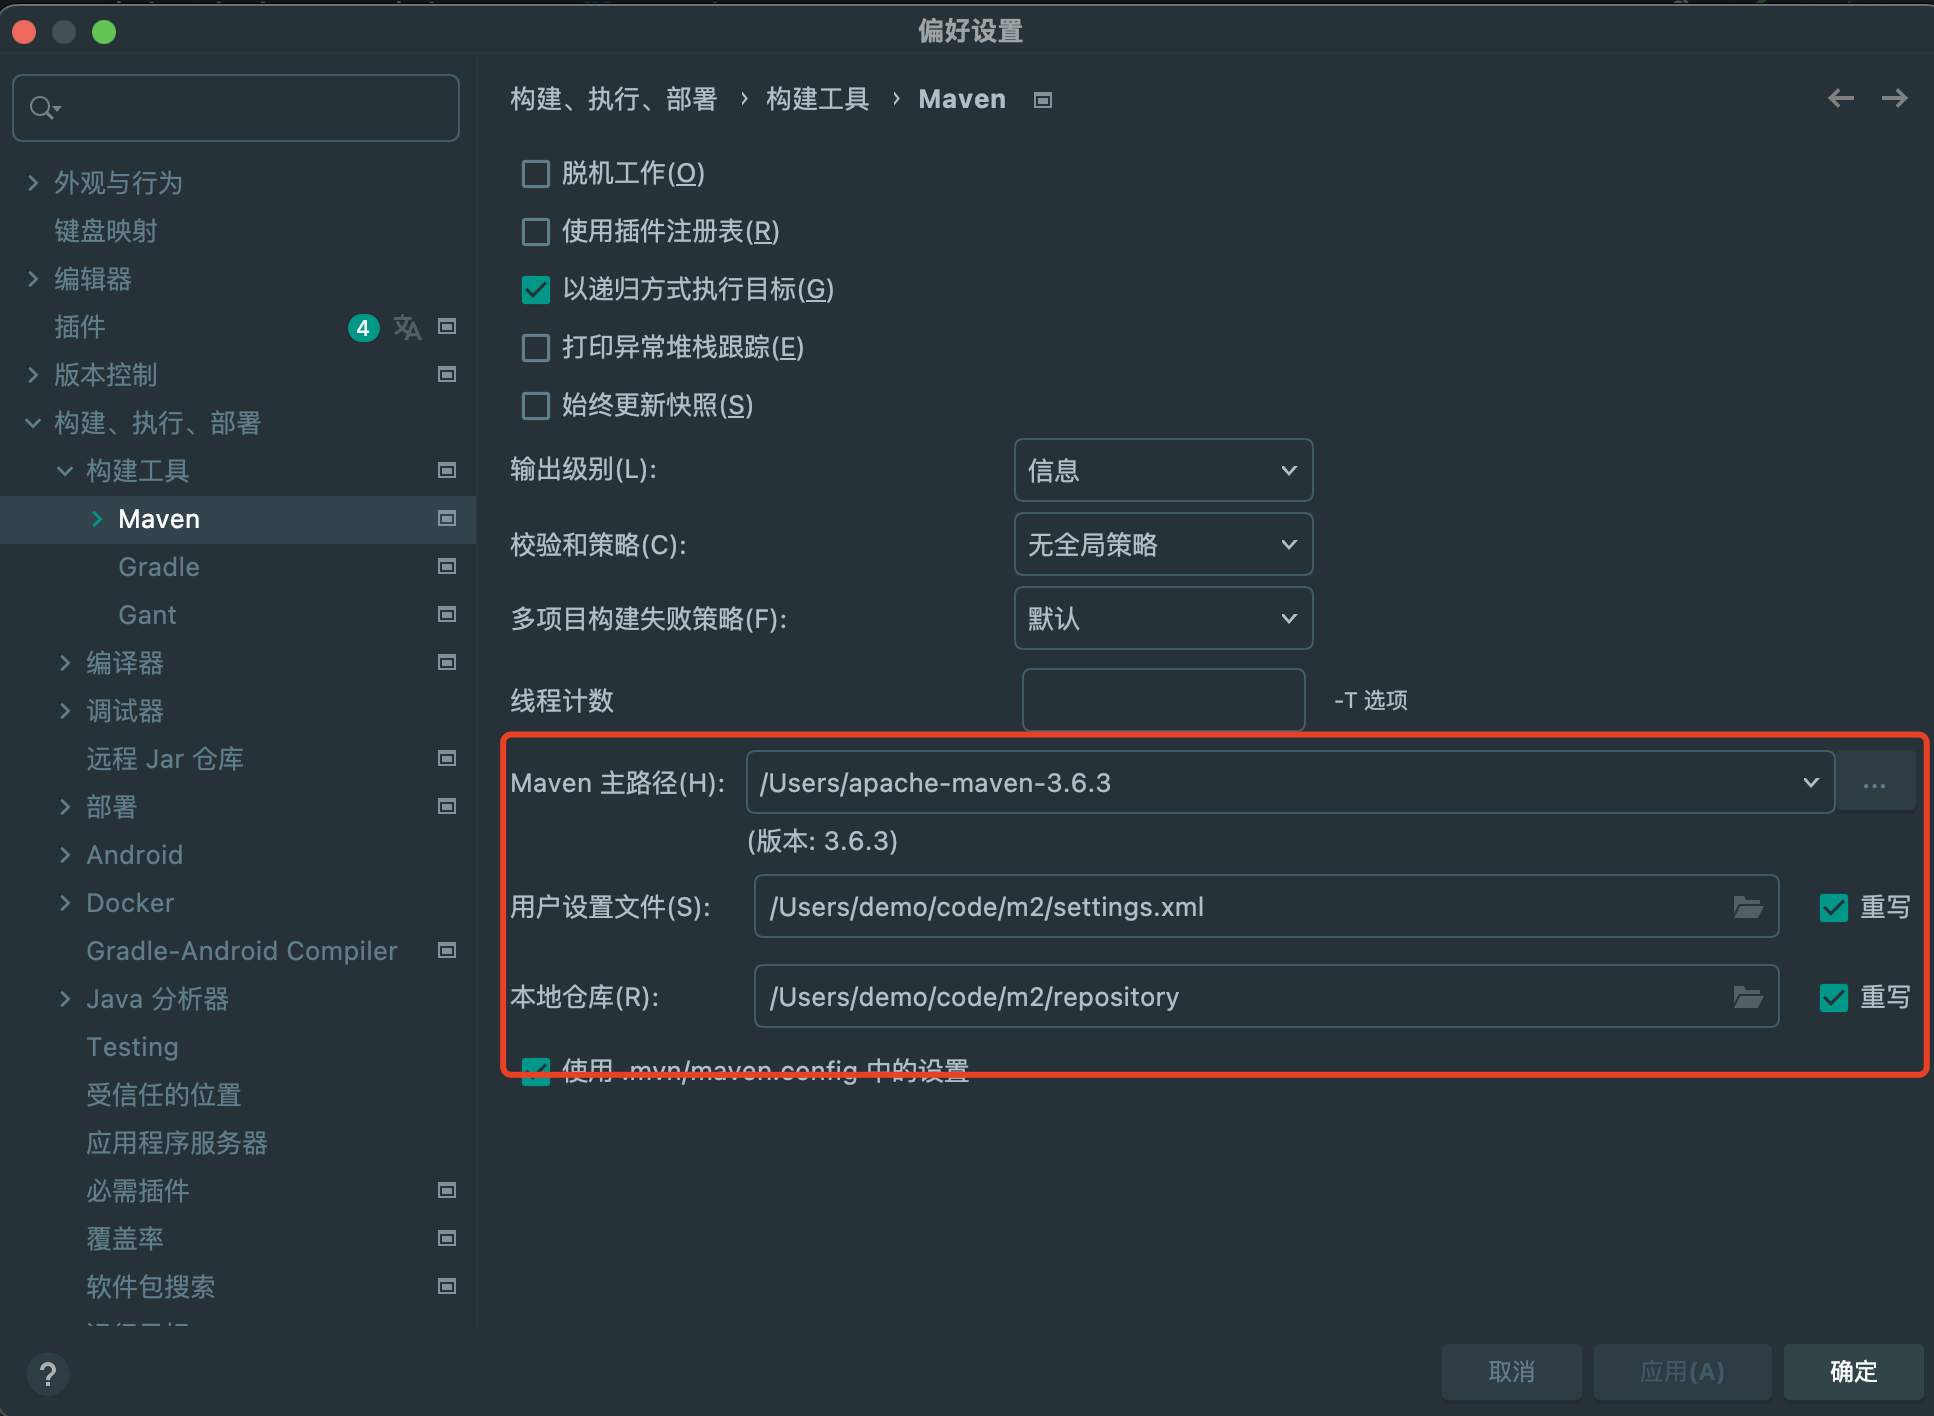Select Gradle in settings tree
The image size is (1934, 1416).
(x=158, y=567)
